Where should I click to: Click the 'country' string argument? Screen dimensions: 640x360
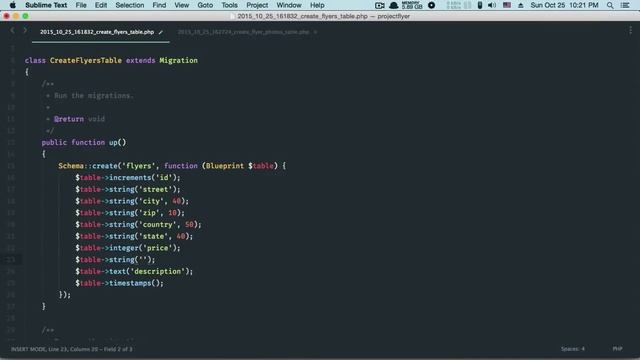(157, 224)
